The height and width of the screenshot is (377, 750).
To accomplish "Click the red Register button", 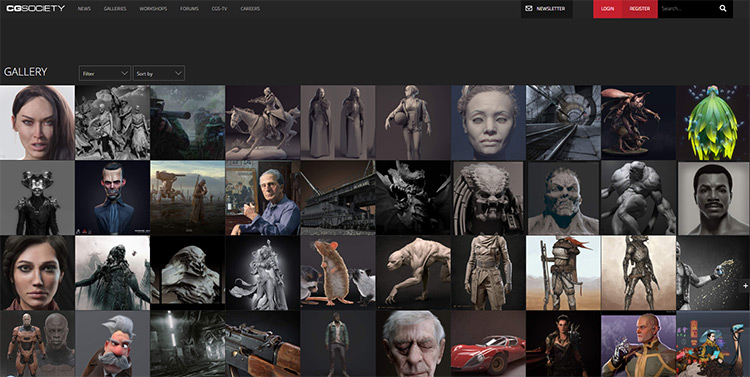I will tap(640, 9).
